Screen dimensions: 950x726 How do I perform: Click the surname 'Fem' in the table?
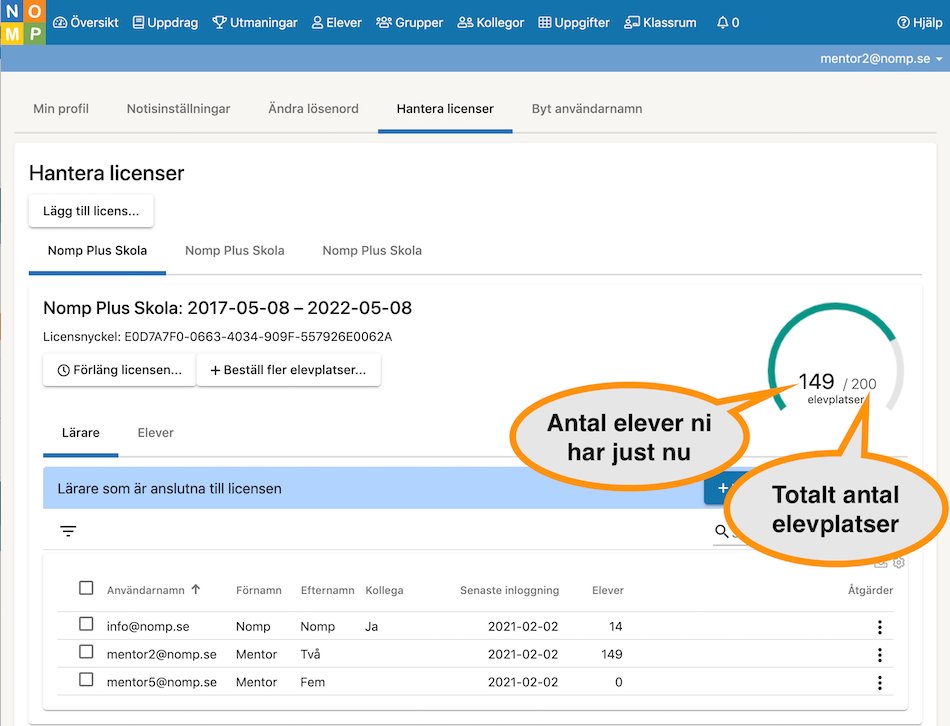click(313, 682)
